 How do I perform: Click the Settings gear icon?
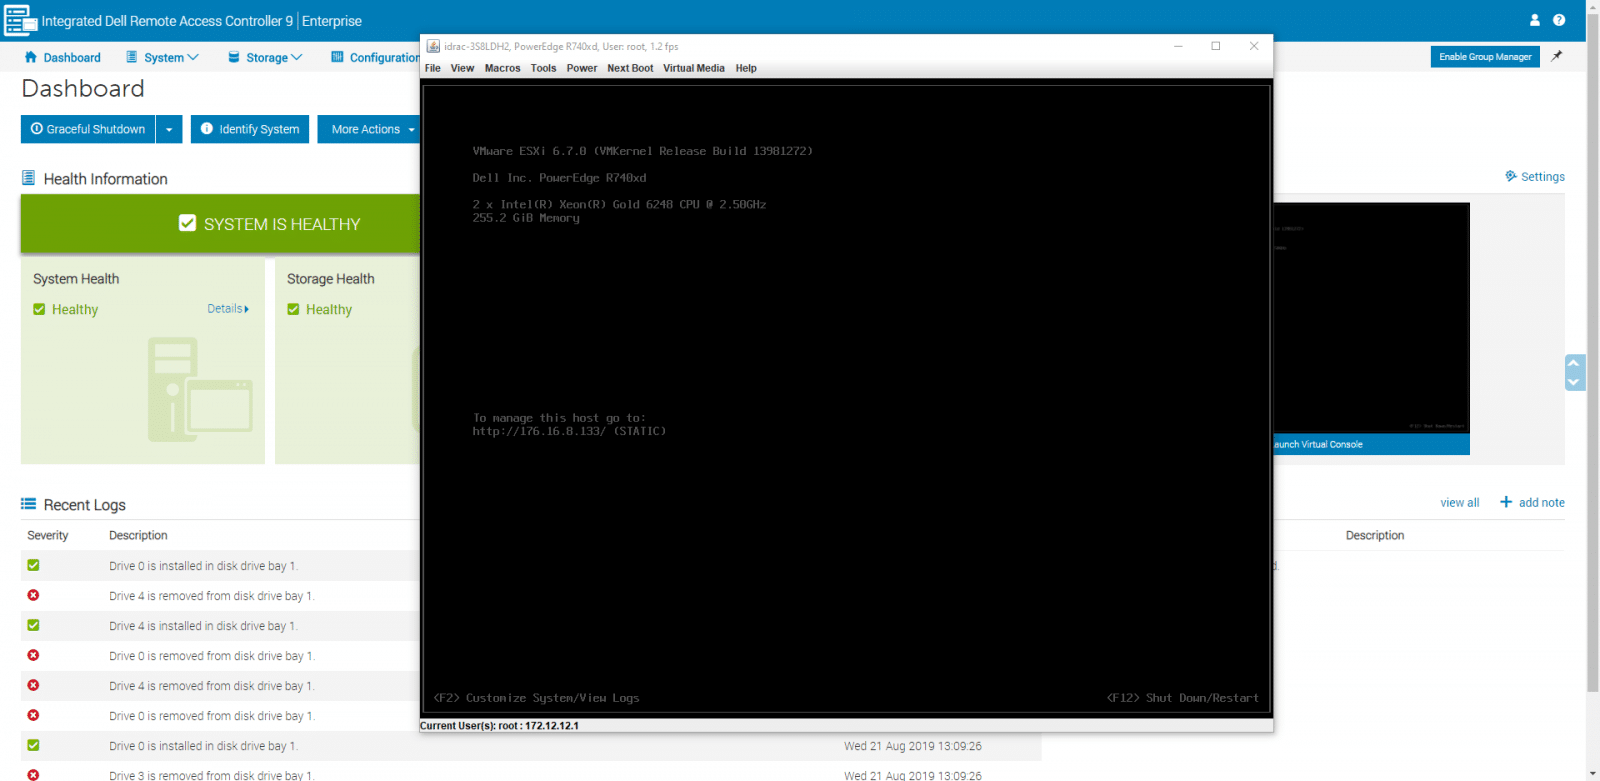(1511, 176)
